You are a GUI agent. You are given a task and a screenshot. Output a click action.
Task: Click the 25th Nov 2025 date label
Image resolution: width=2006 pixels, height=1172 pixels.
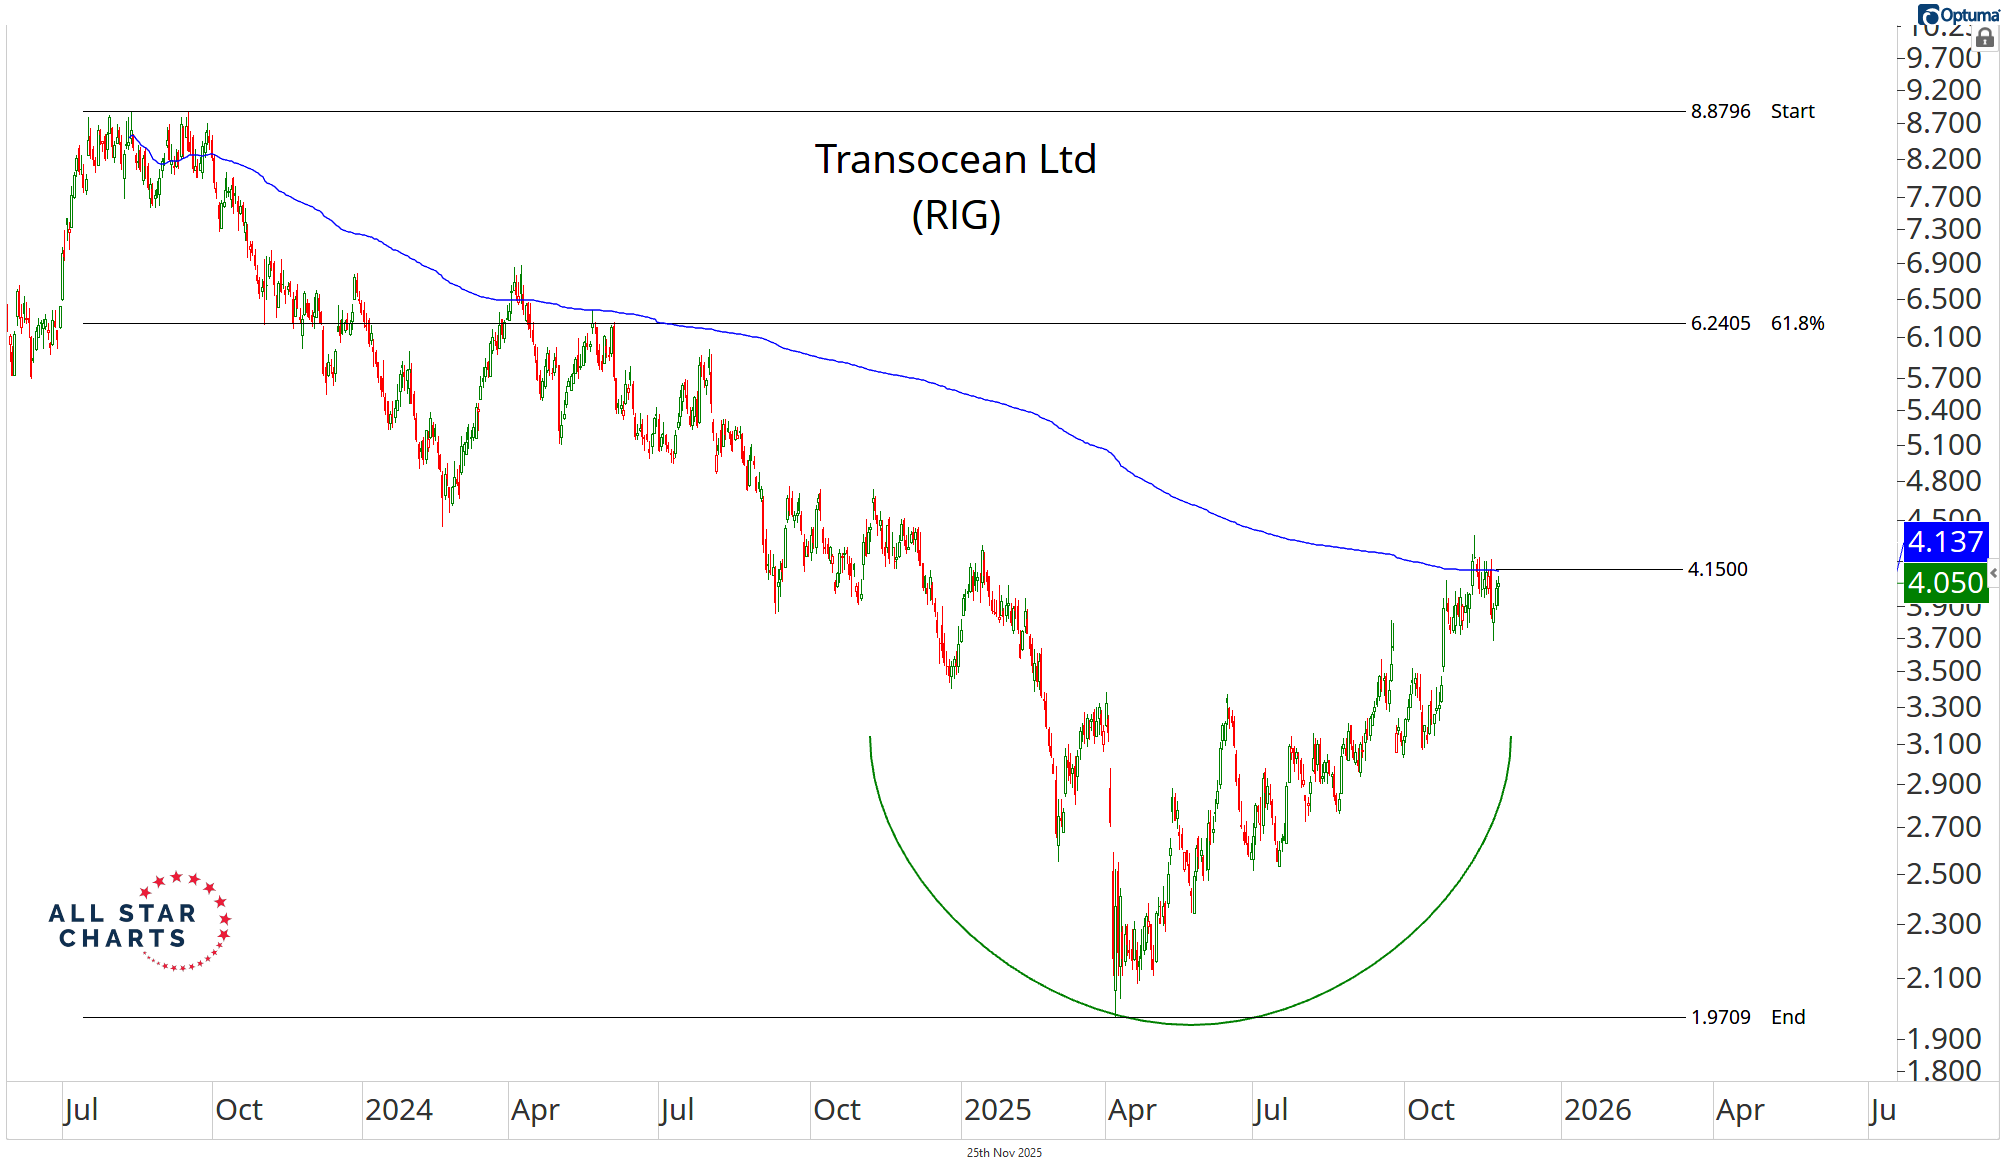[1004, 1153]
